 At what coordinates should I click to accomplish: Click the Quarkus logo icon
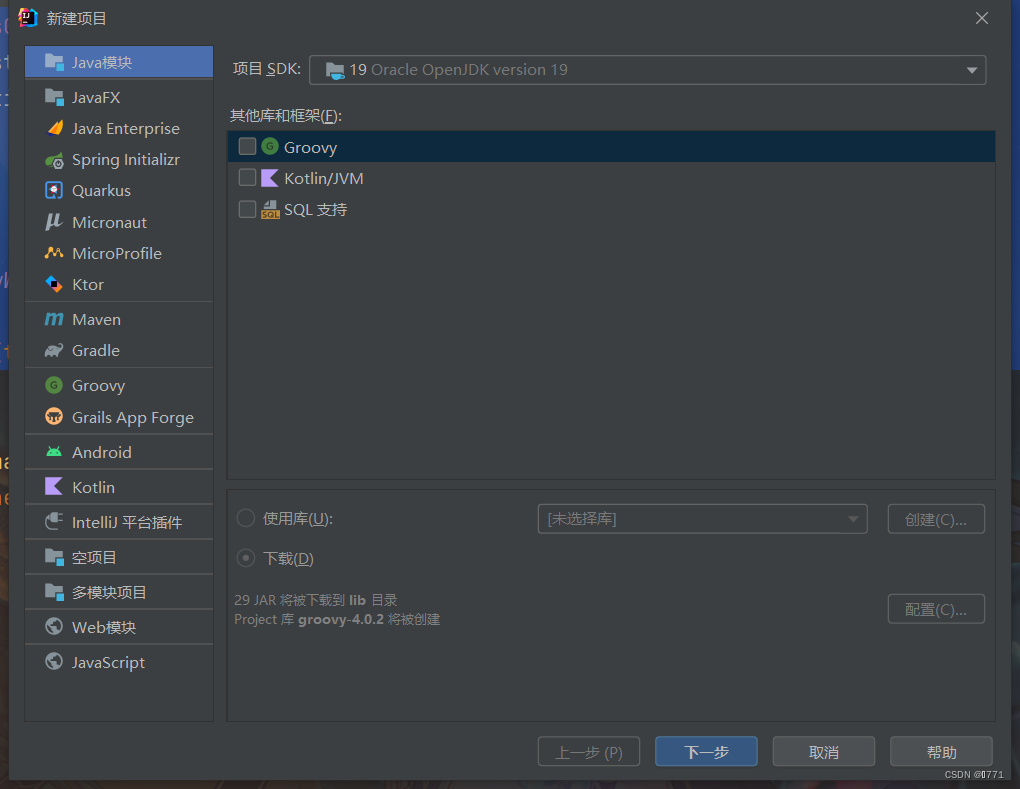click(54, 191)
